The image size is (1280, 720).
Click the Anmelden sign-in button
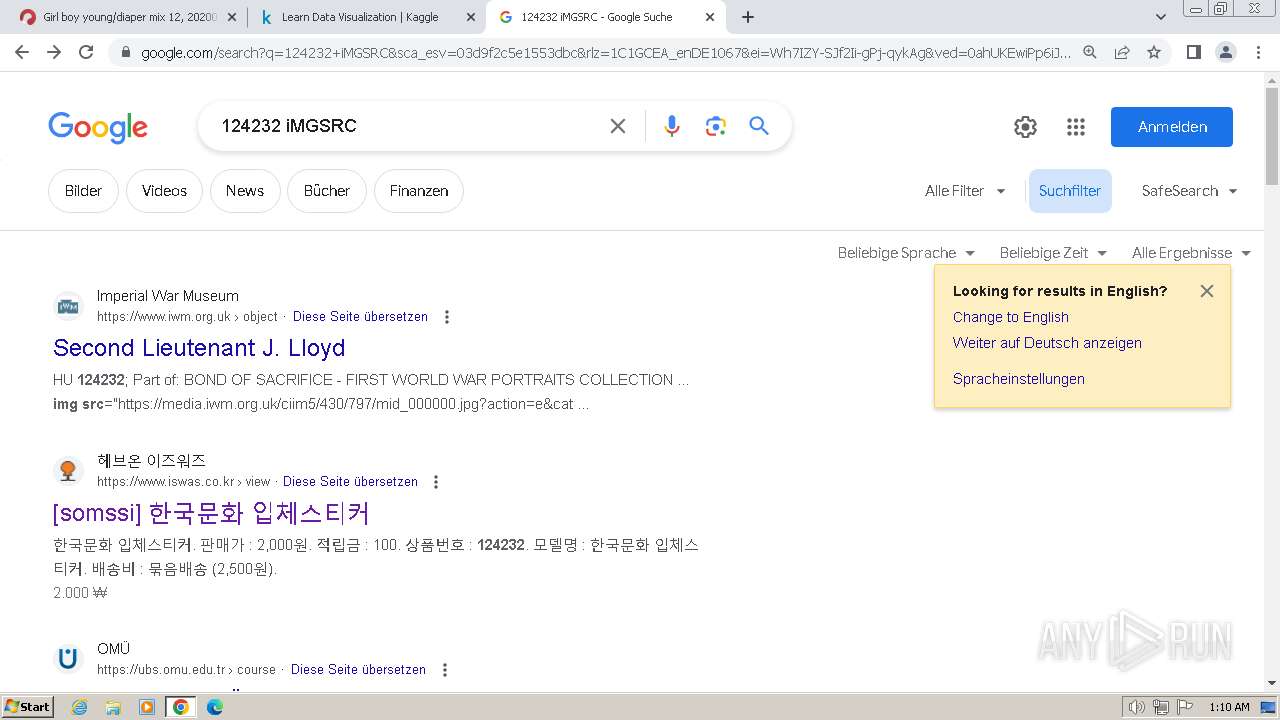(x=1172, y=127)
